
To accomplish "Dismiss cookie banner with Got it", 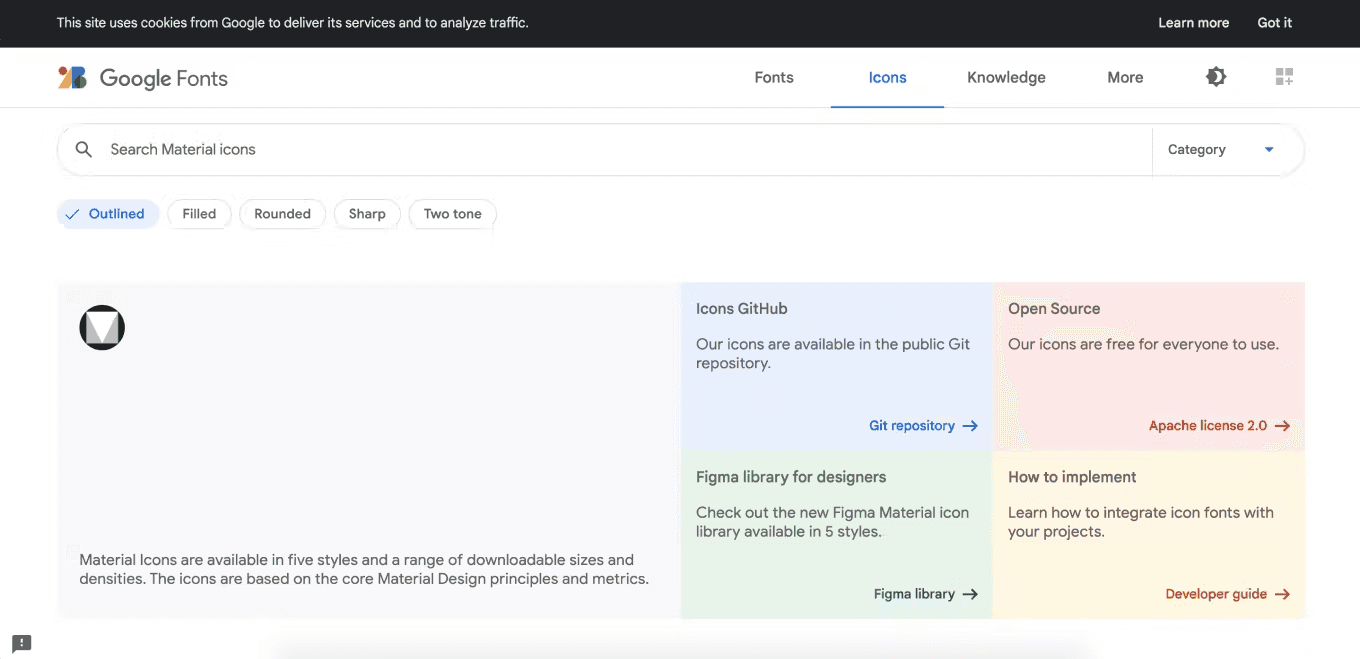I will 1274,23.
